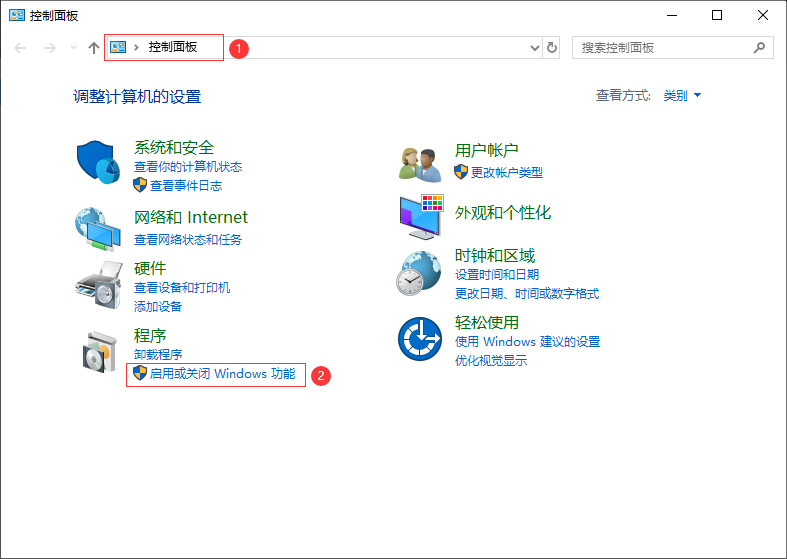Open 启用或关闭 Windows 功能 link
The image size is (787, 559).
click(x=222, y=374)
